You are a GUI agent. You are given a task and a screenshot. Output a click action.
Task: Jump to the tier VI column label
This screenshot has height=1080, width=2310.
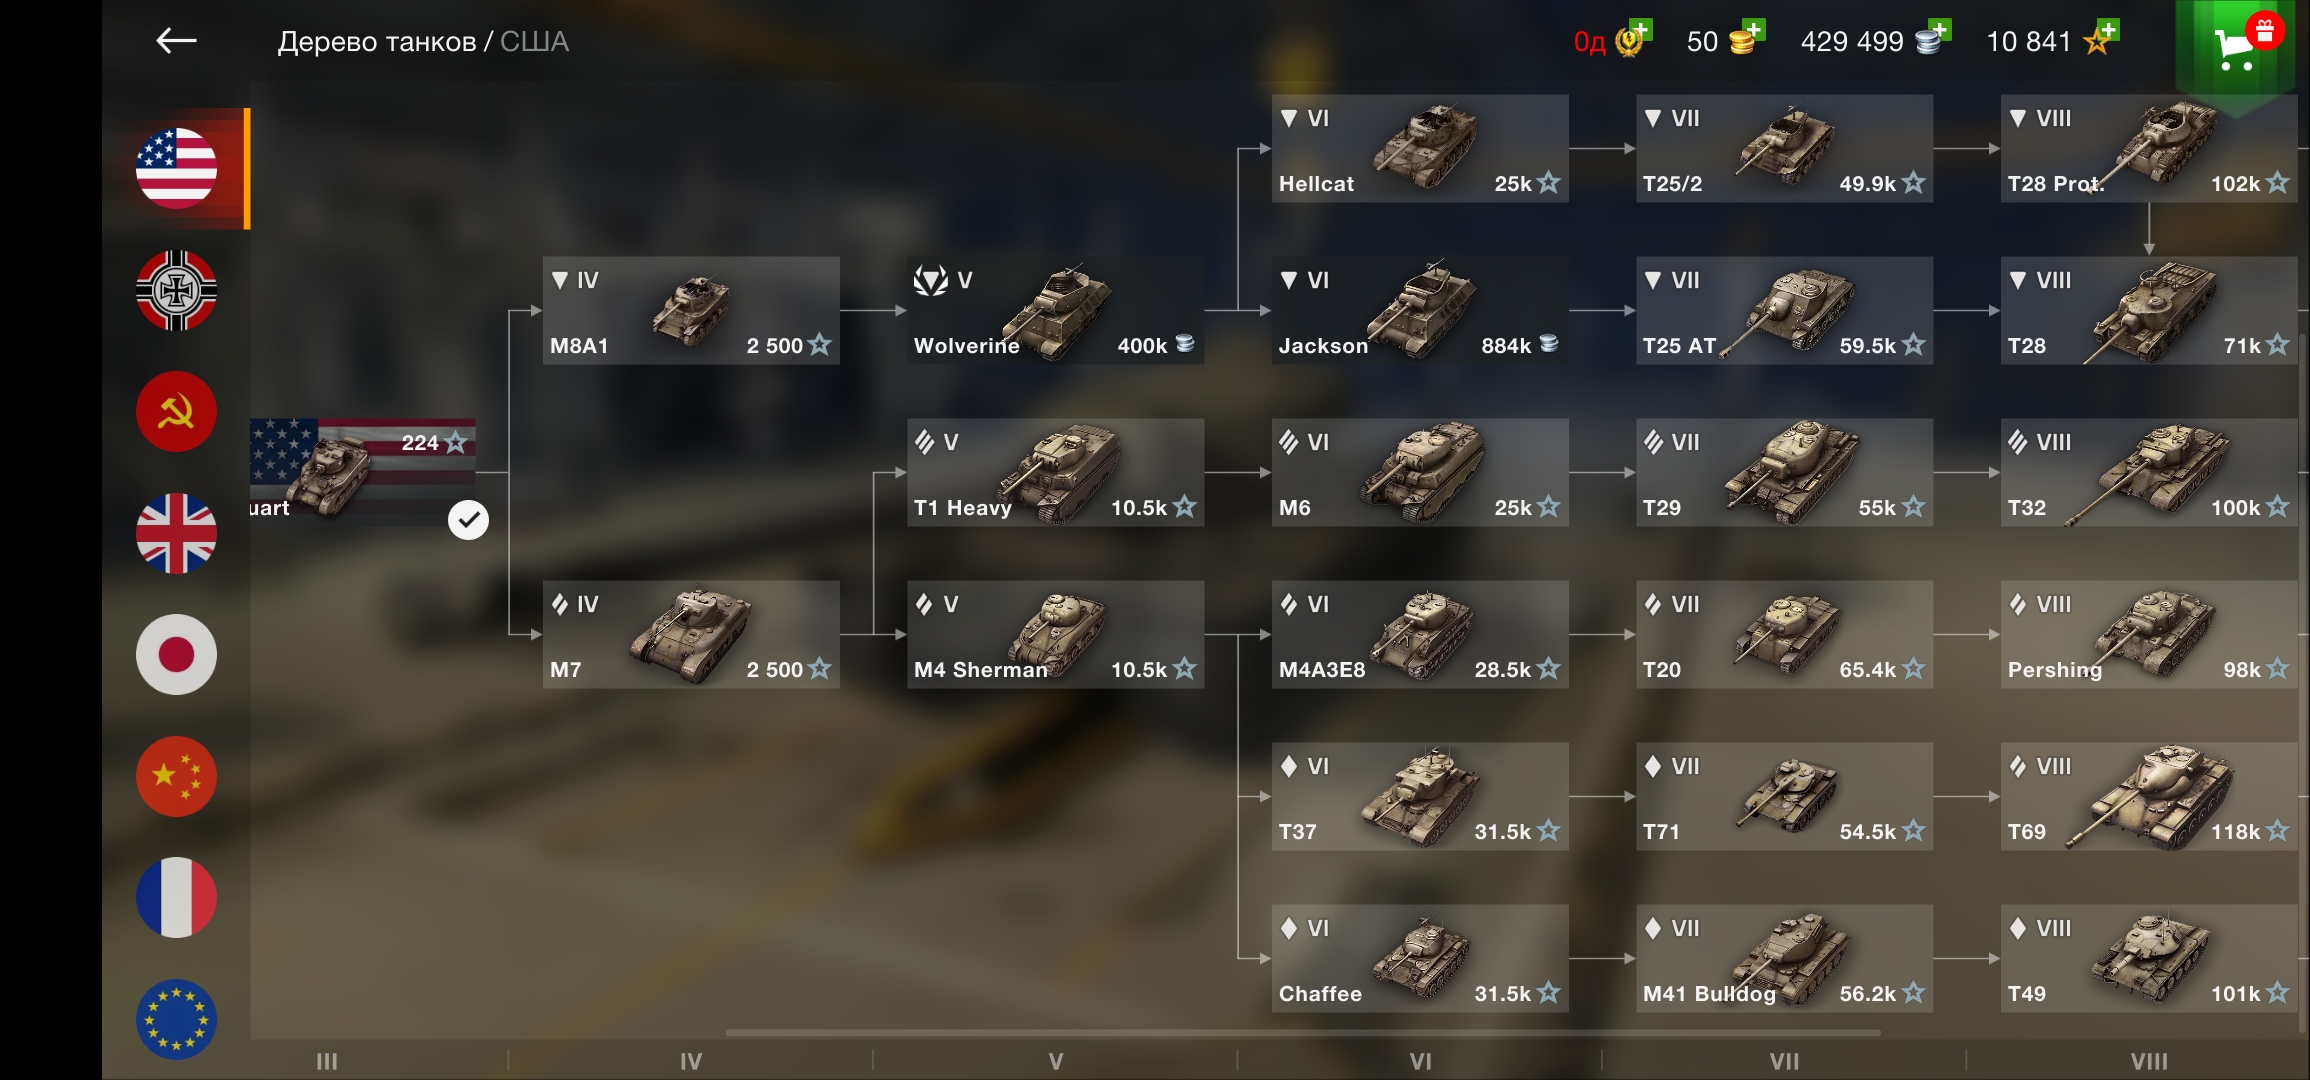click(1420, 1061)
